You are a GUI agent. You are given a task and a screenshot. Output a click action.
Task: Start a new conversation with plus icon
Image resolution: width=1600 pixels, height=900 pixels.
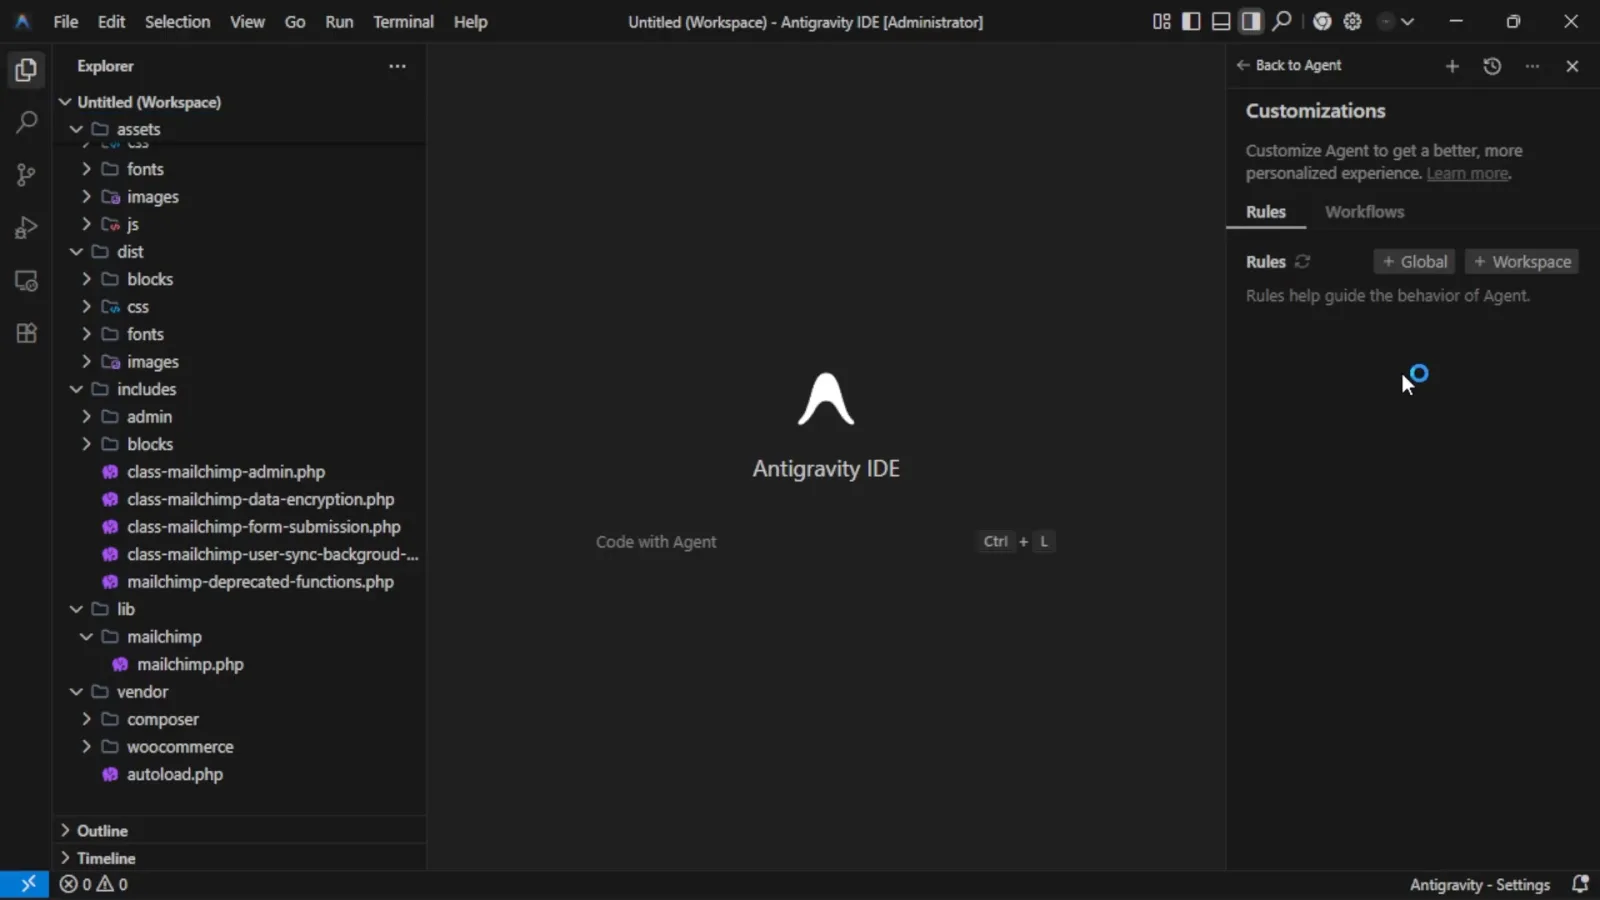(x=1452, y=66)
